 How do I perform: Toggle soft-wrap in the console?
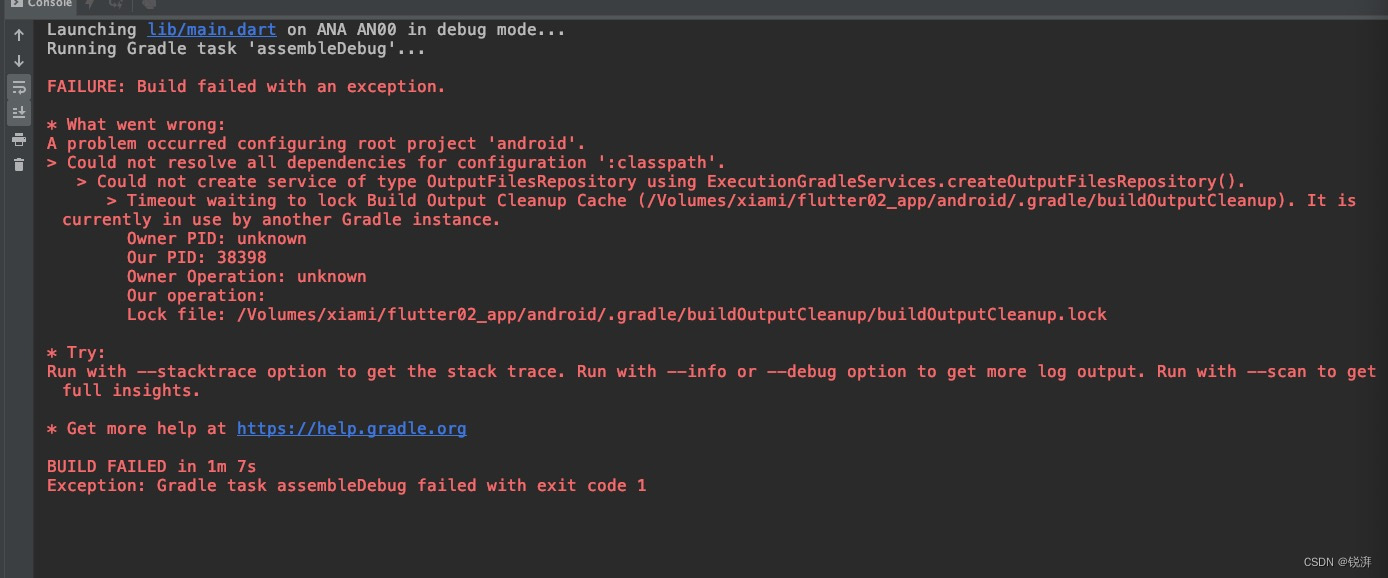tap(18, 87)
